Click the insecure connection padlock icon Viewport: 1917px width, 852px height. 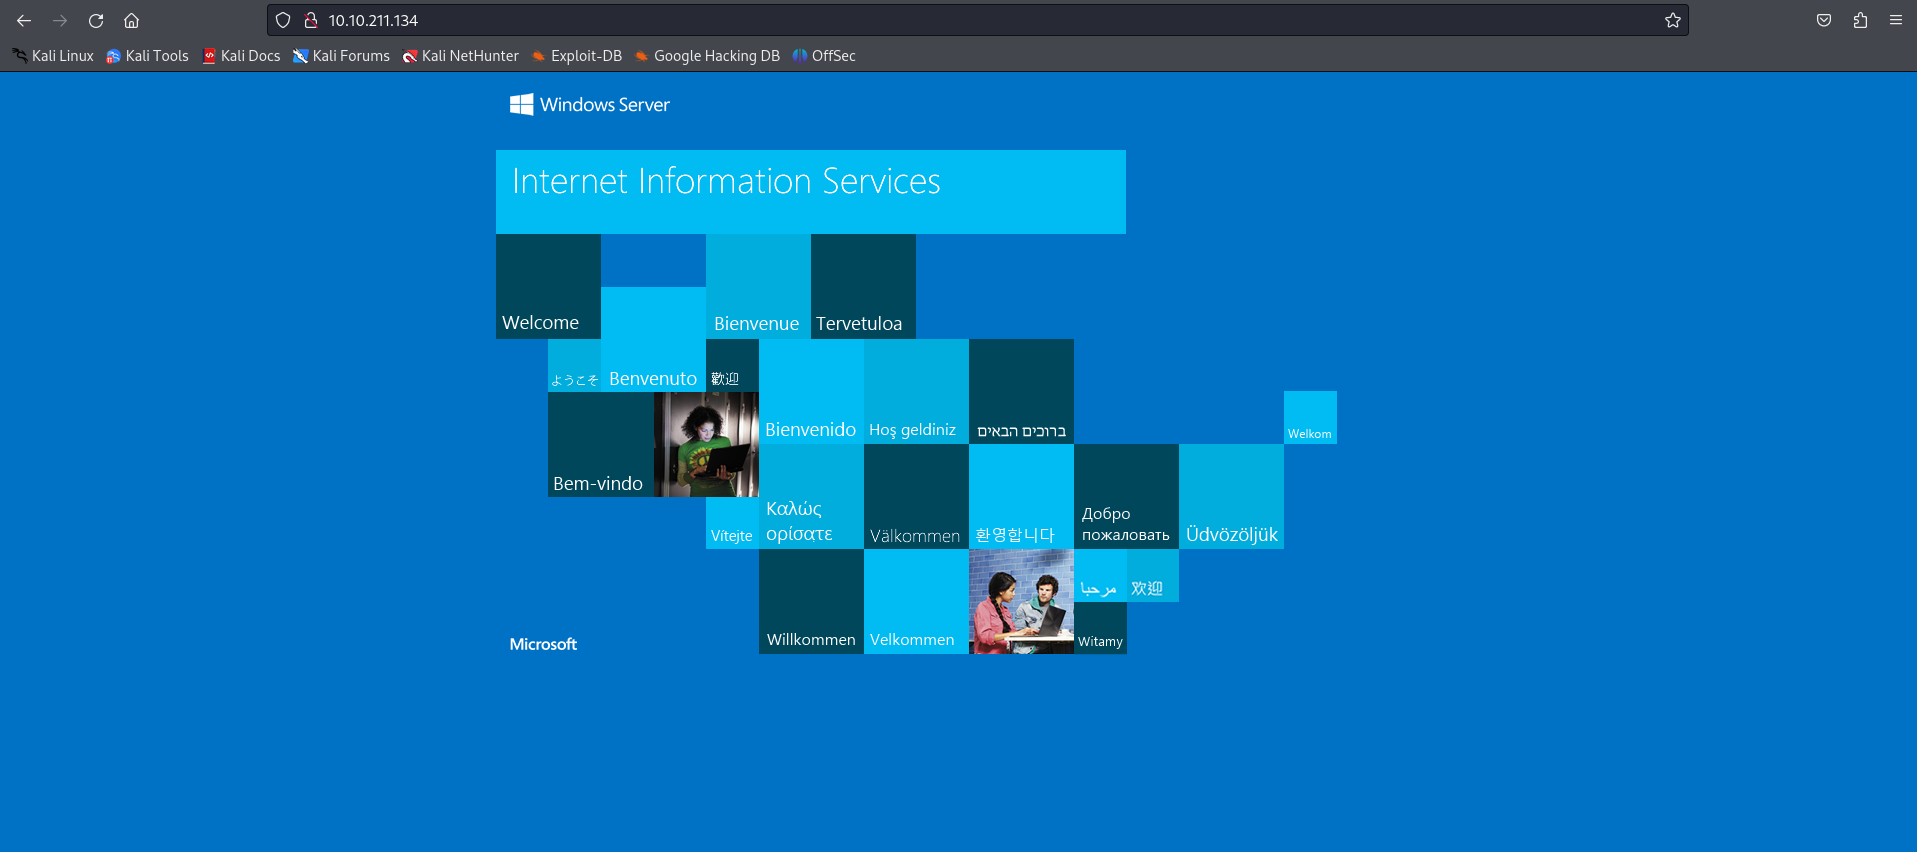310,20
